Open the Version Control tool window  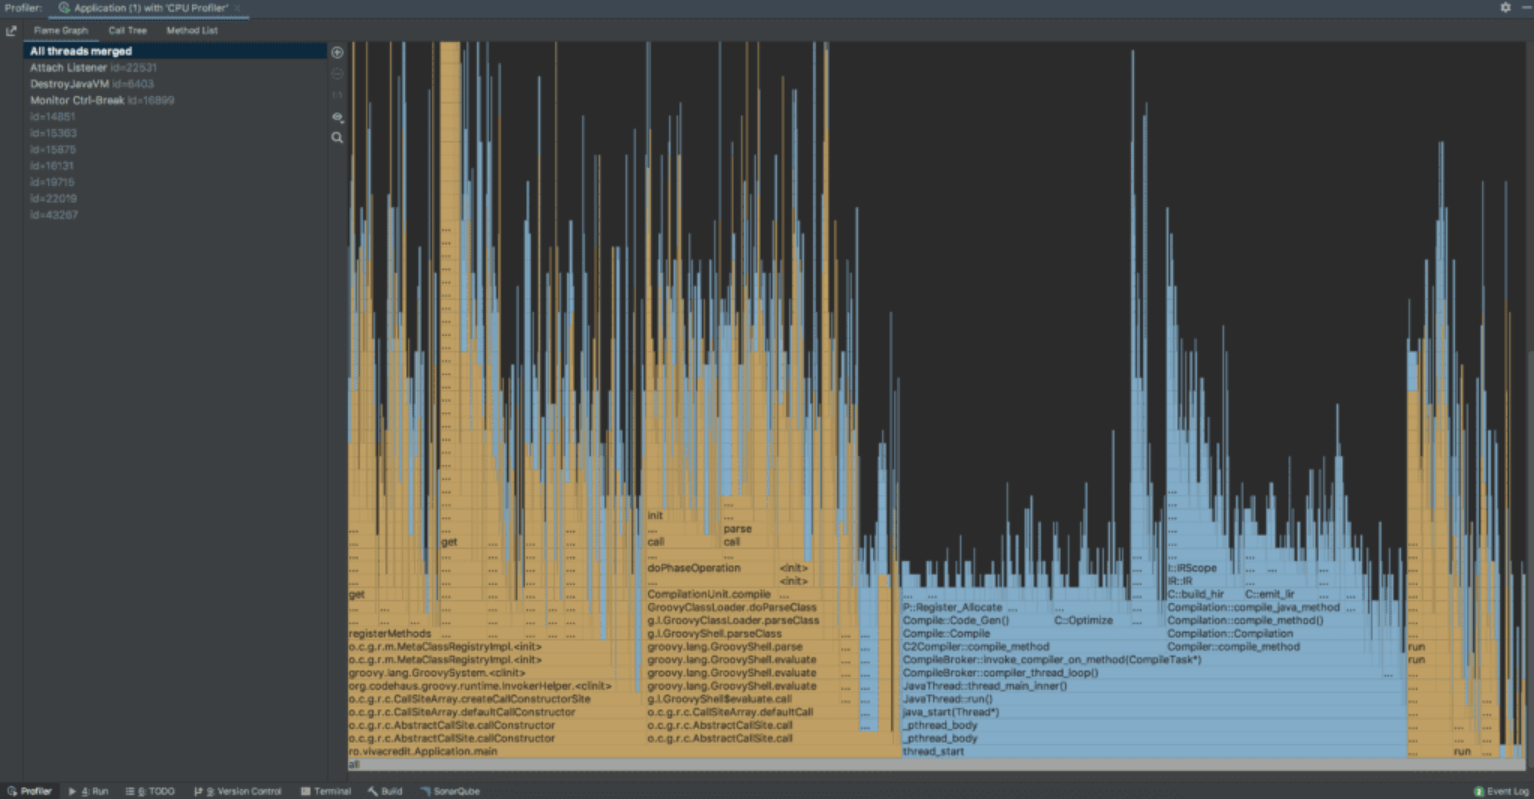click(237, 791)
